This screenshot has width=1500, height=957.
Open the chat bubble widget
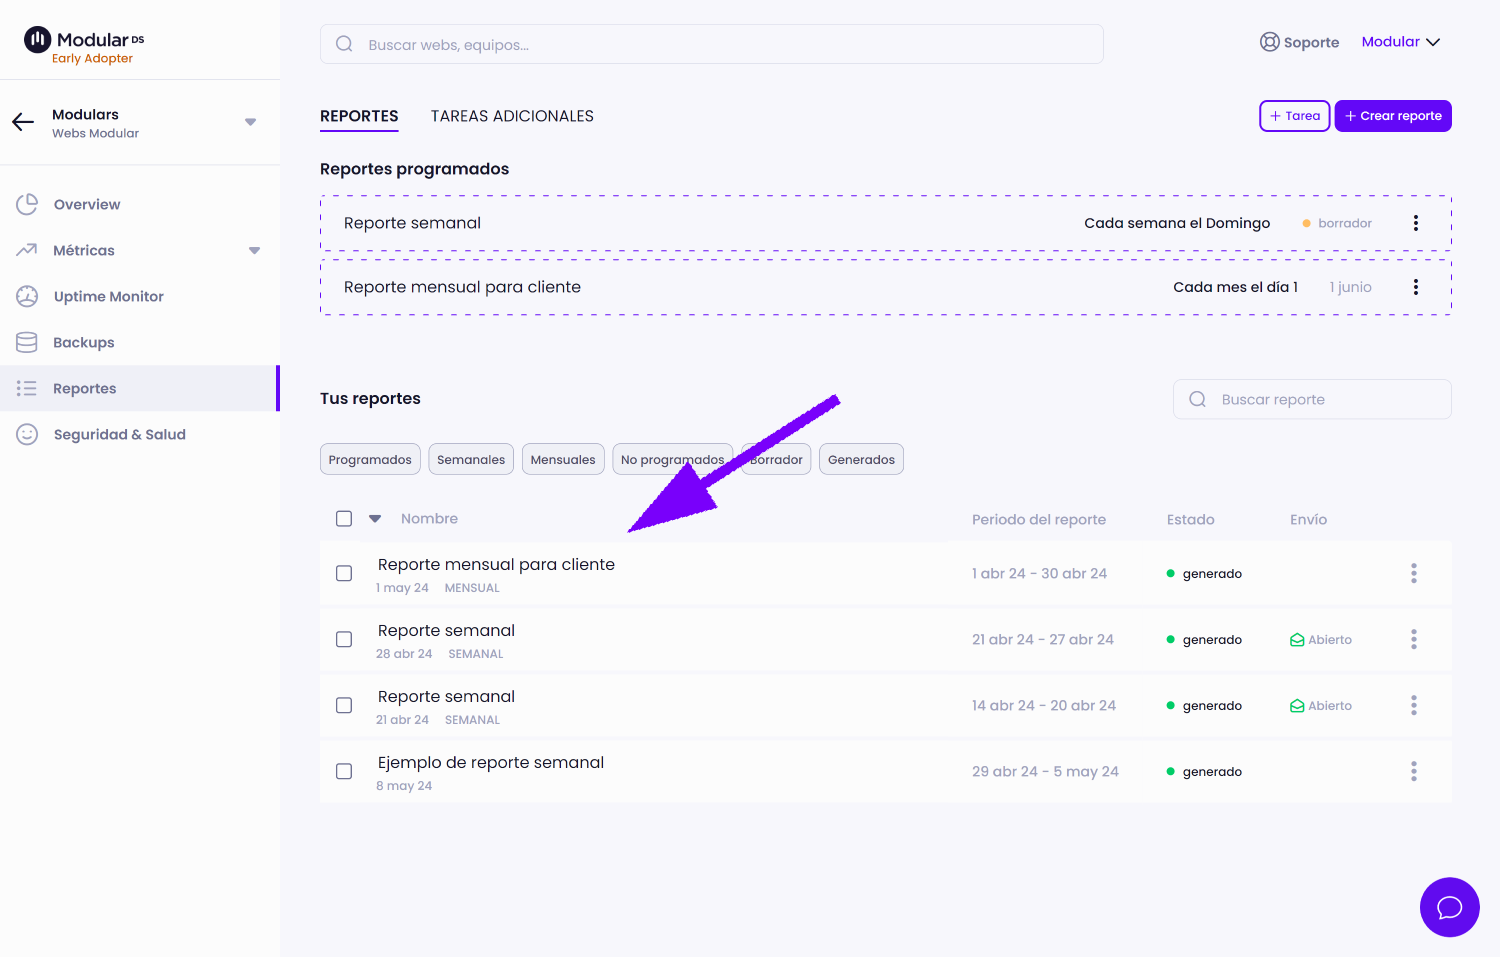[x=1450, y=907]
